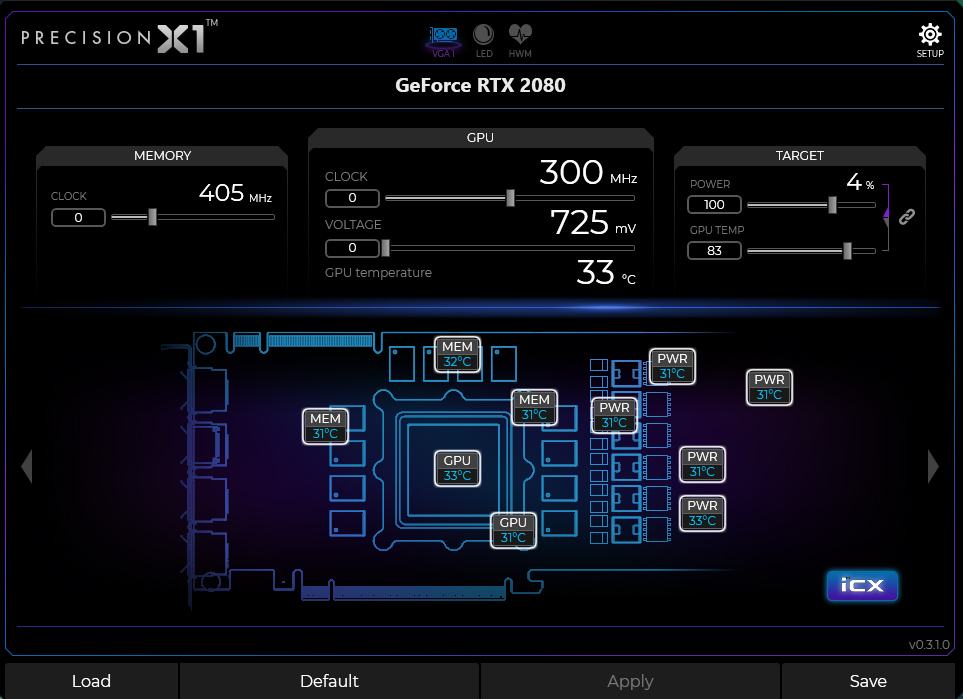Open the HWM hardware monitor icon
Image resolution: width=963 pixels, height=699 pixels.
[520, 41]
